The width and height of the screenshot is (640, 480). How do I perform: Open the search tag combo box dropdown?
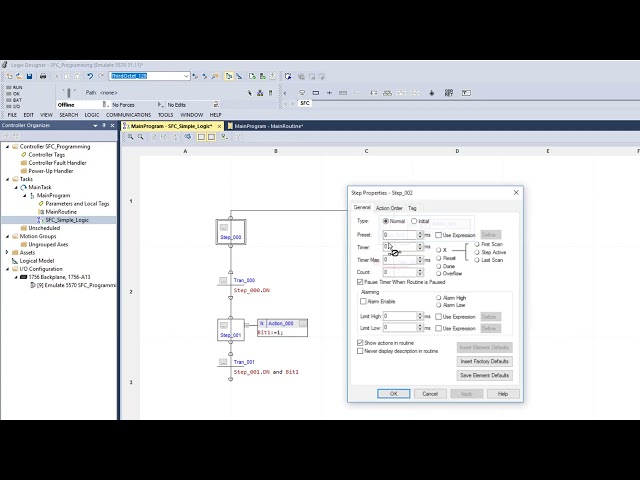tap(186, 76)
